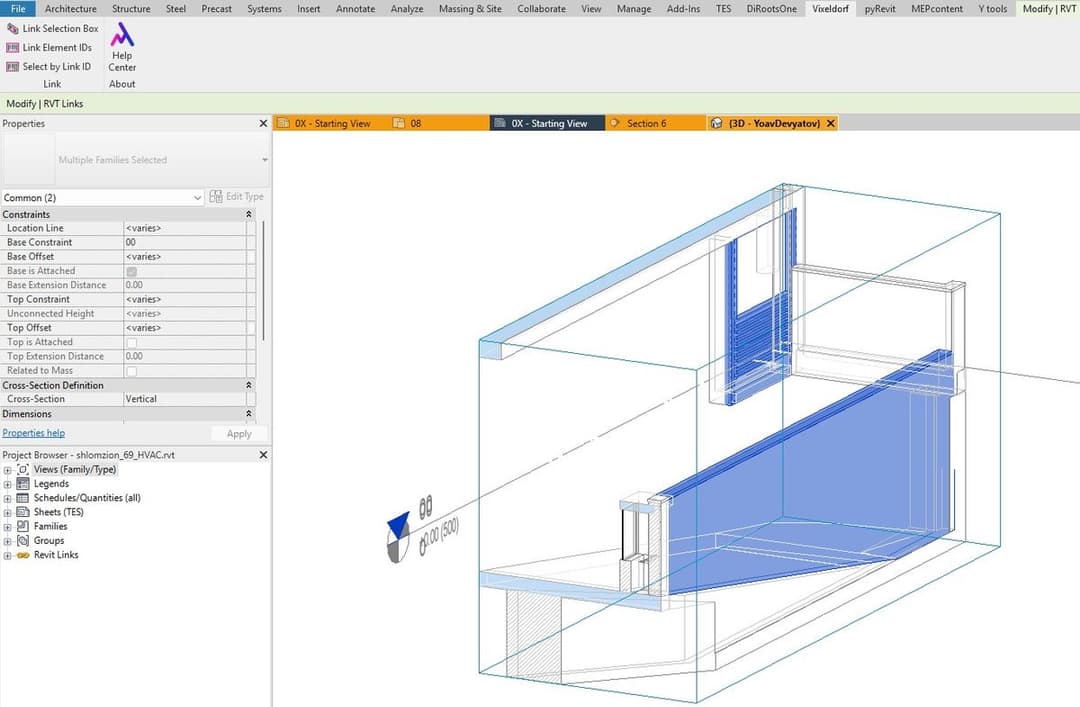Switch to the DiRootsOne ribbon tab
Viewport: 1080px width, 707px height.
pyautogui.click(x=771, y=8)
